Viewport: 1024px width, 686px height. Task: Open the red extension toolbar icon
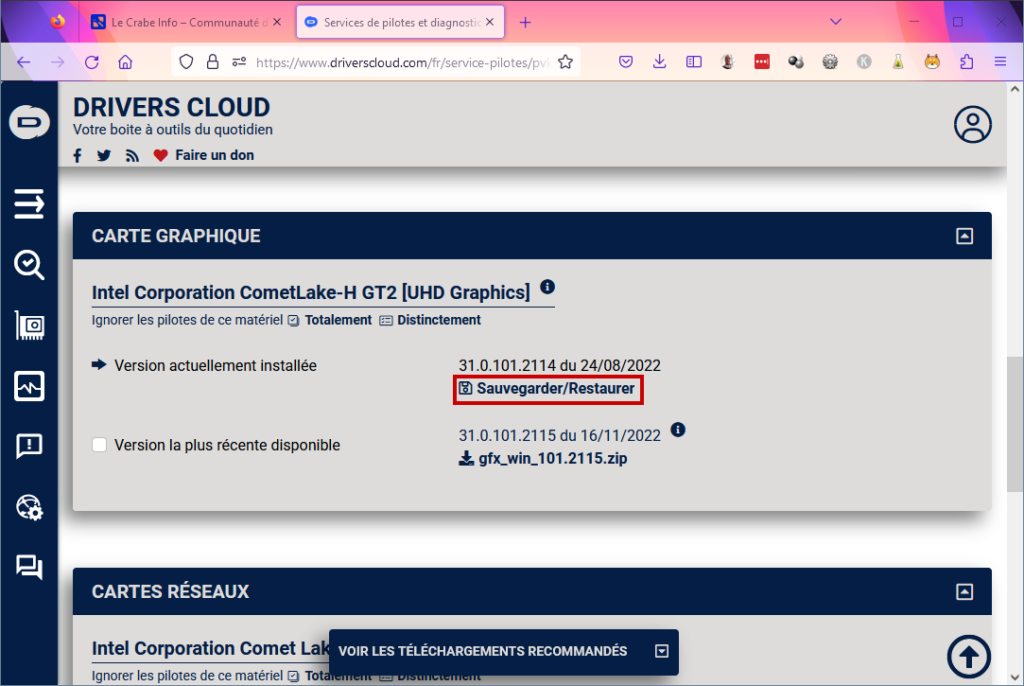[x=761, y=62]
